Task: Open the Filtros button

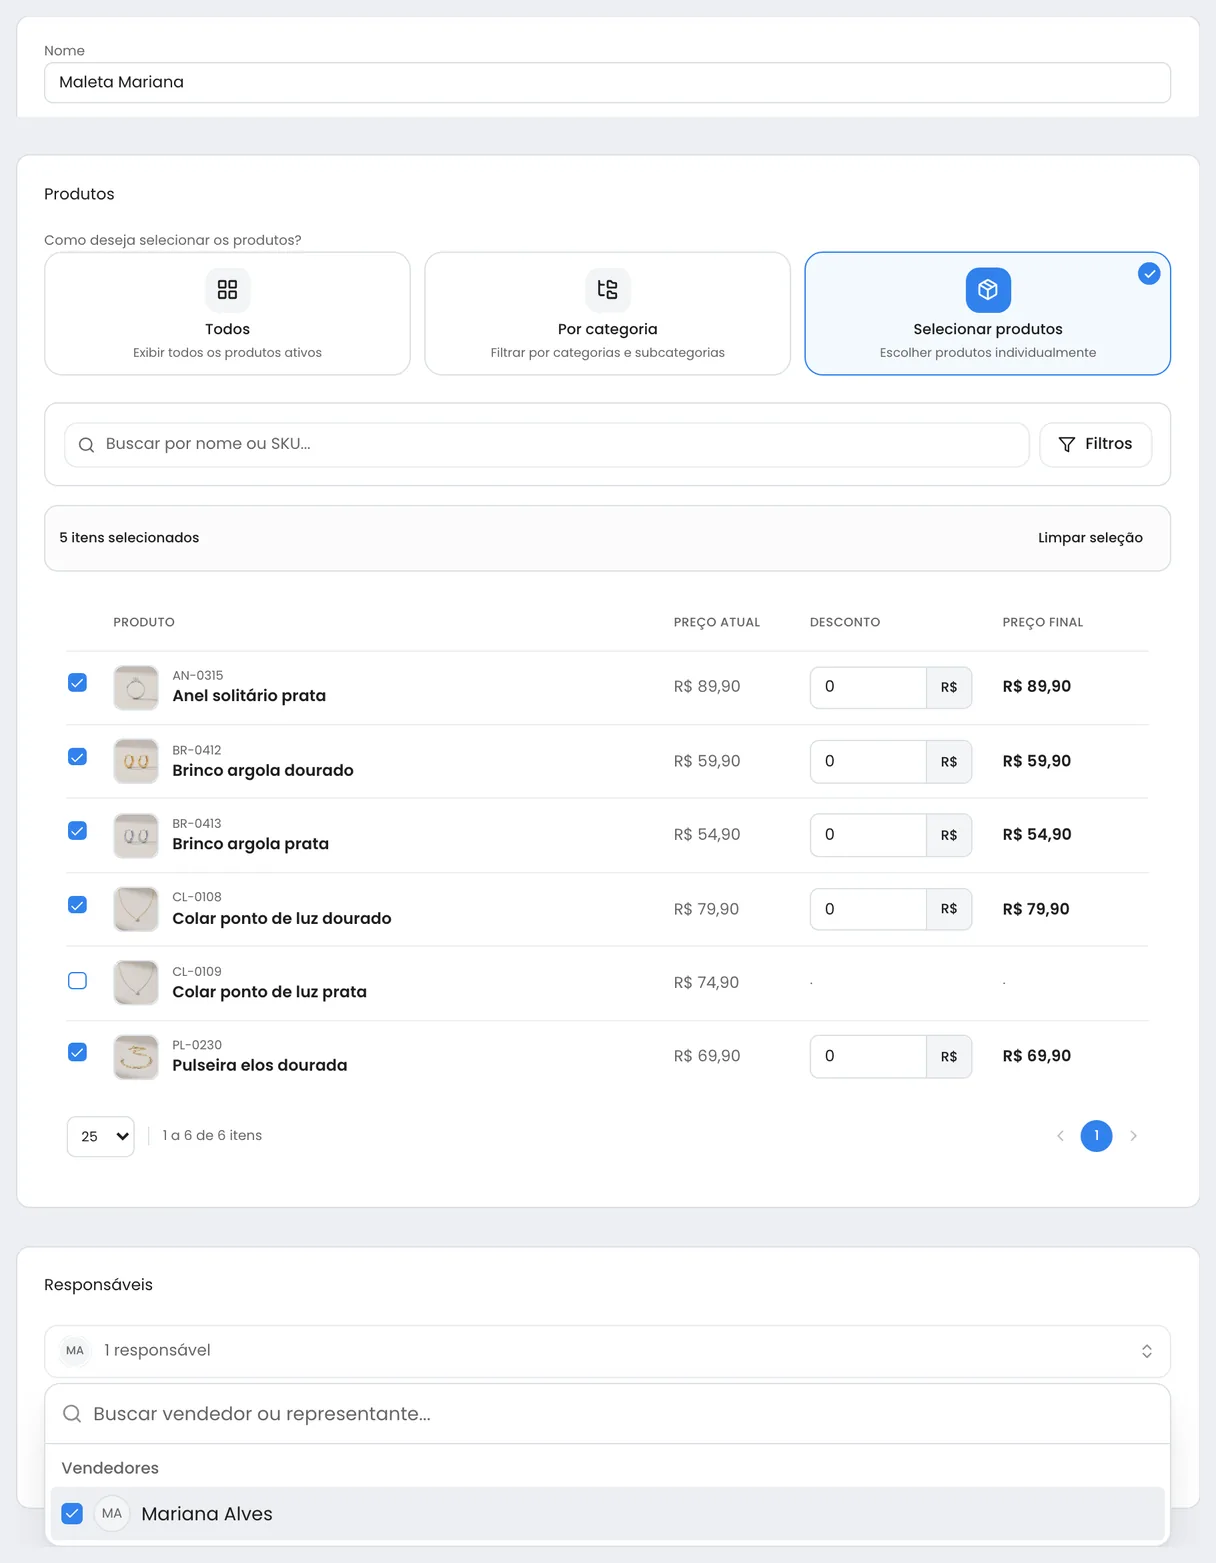Action: point(1096,445)
